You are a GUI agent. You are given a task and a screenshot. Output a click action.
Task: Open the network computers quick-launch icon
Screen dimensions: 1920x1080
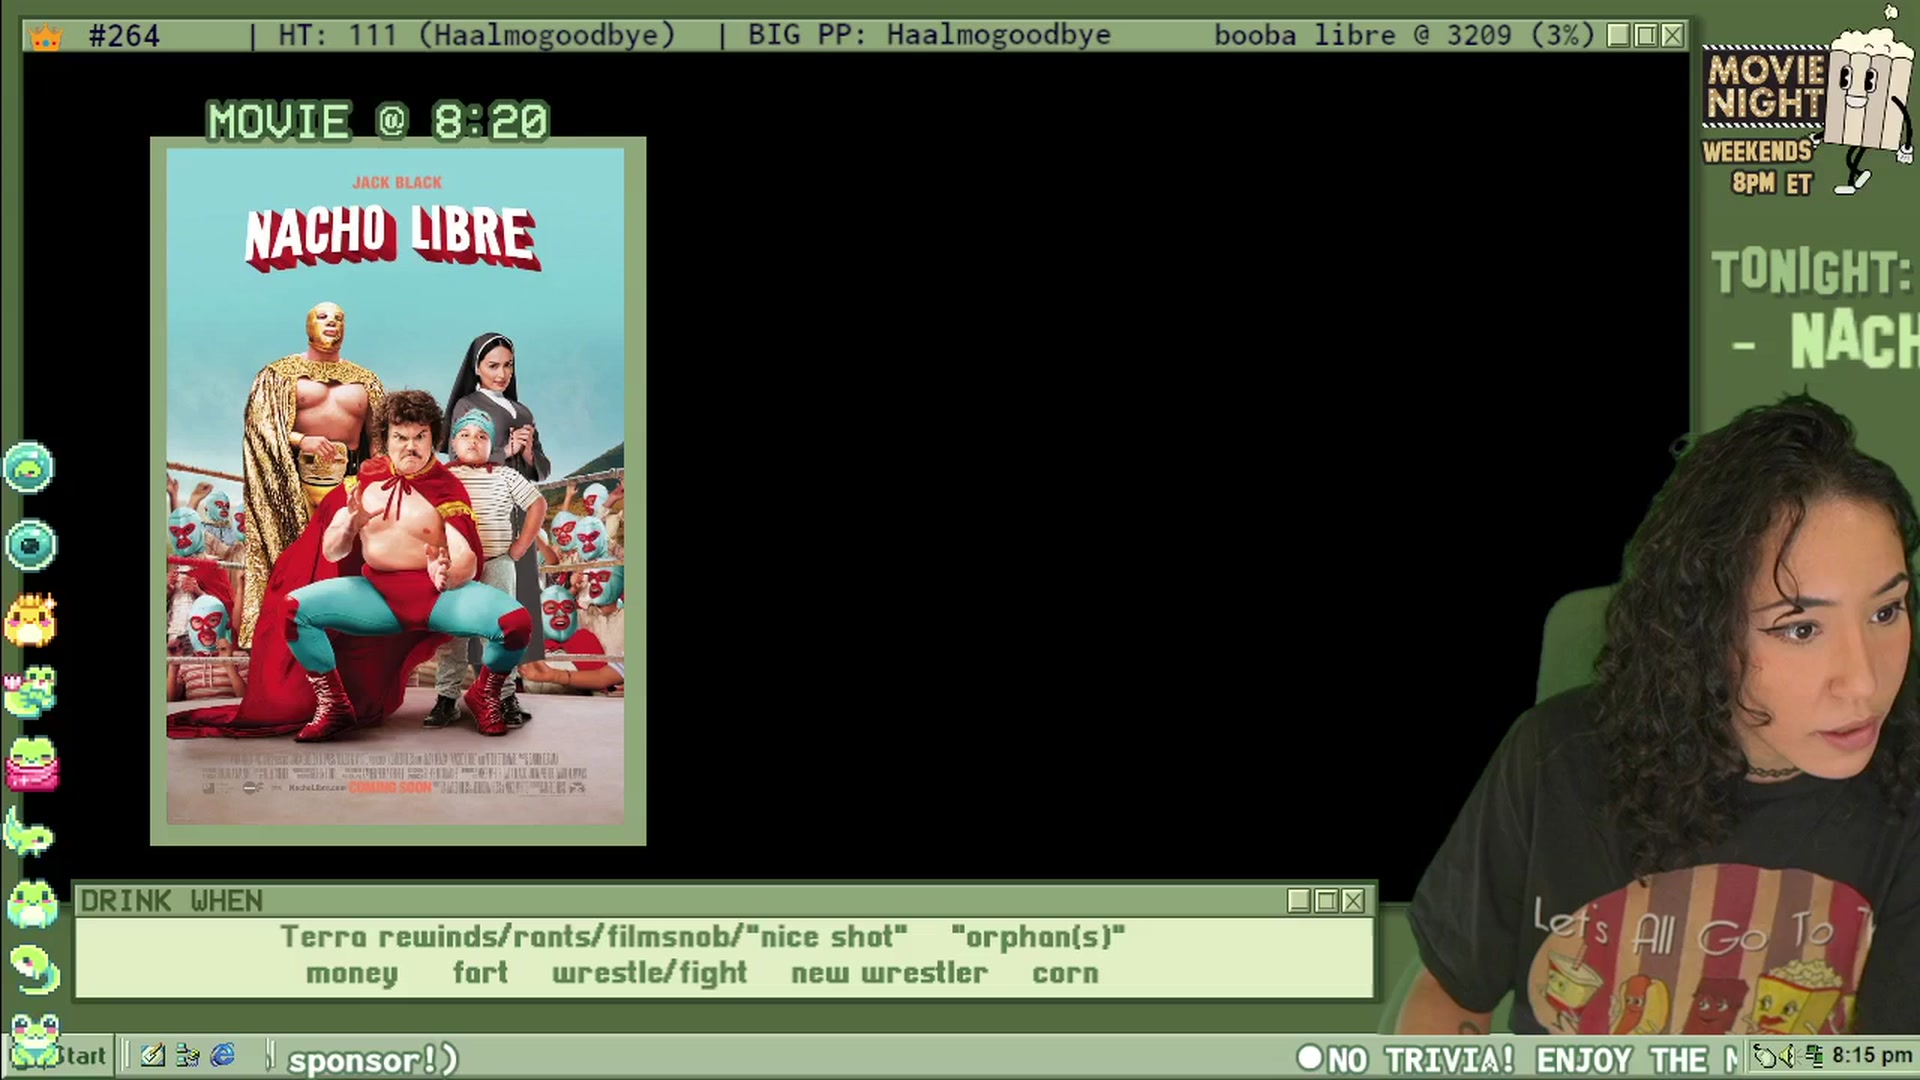tap(187, 1055)
